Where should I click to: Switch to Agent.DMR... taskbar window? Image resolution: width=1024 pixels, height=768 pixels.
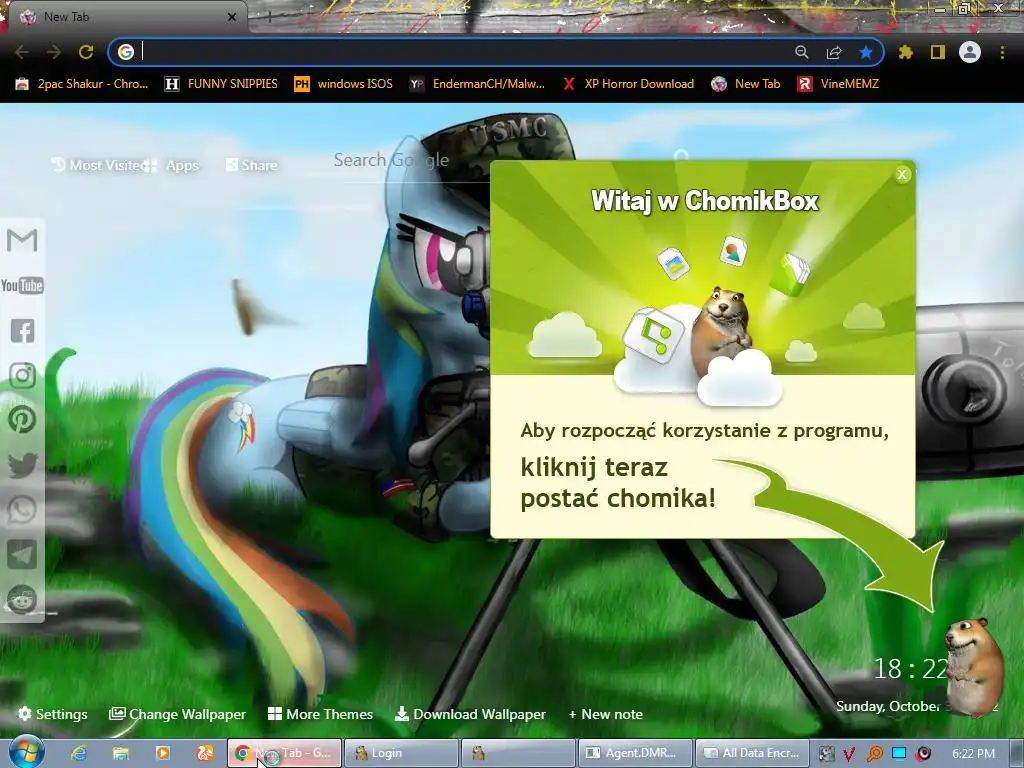click(x=635, y=753)
